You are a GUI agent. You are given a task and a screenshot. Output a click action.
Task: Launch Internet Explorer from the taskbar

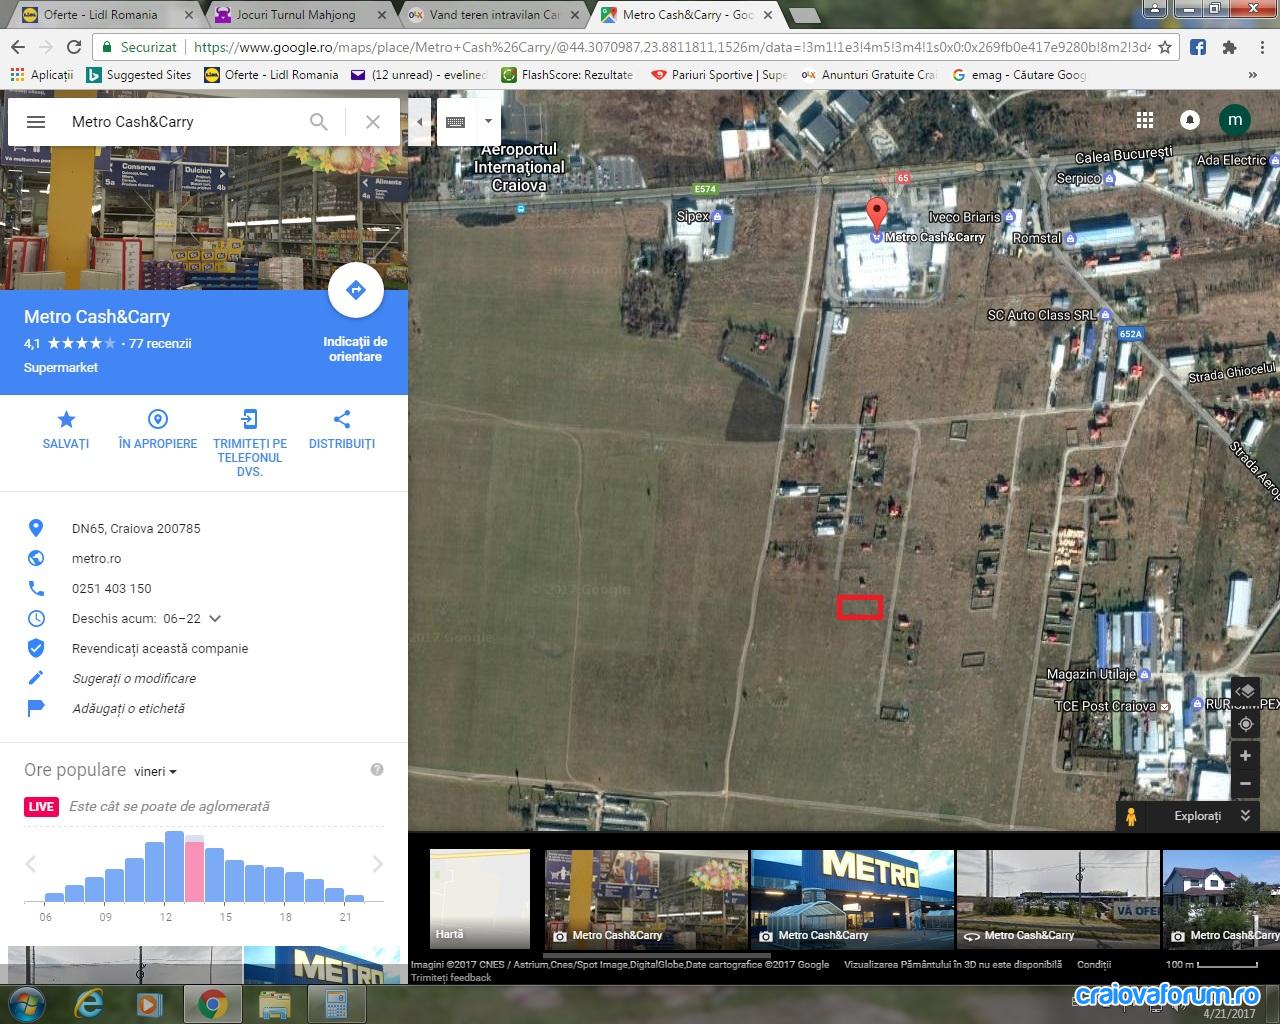point(89,1003)
